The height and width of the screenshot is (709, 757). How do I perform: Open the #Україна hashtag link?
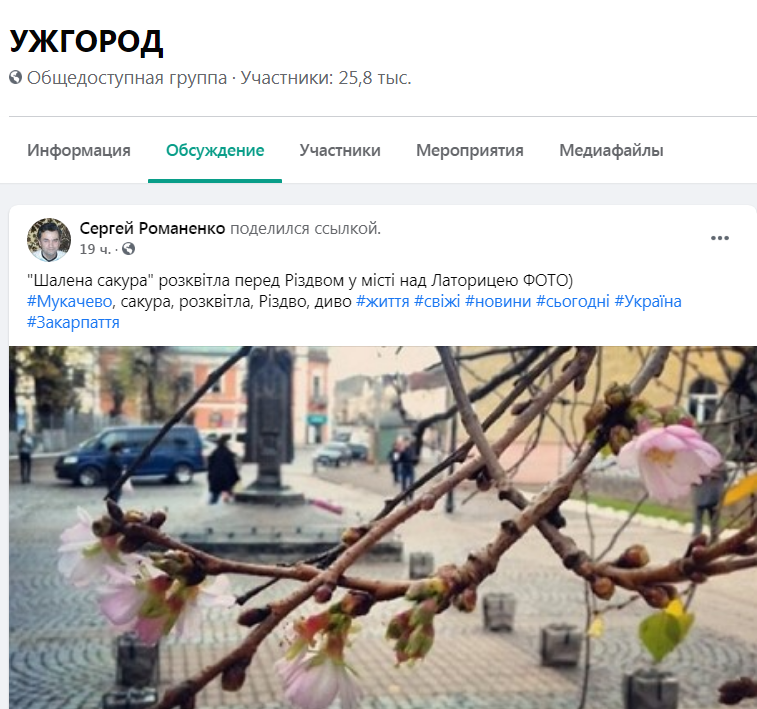click(x=647, y=301)
